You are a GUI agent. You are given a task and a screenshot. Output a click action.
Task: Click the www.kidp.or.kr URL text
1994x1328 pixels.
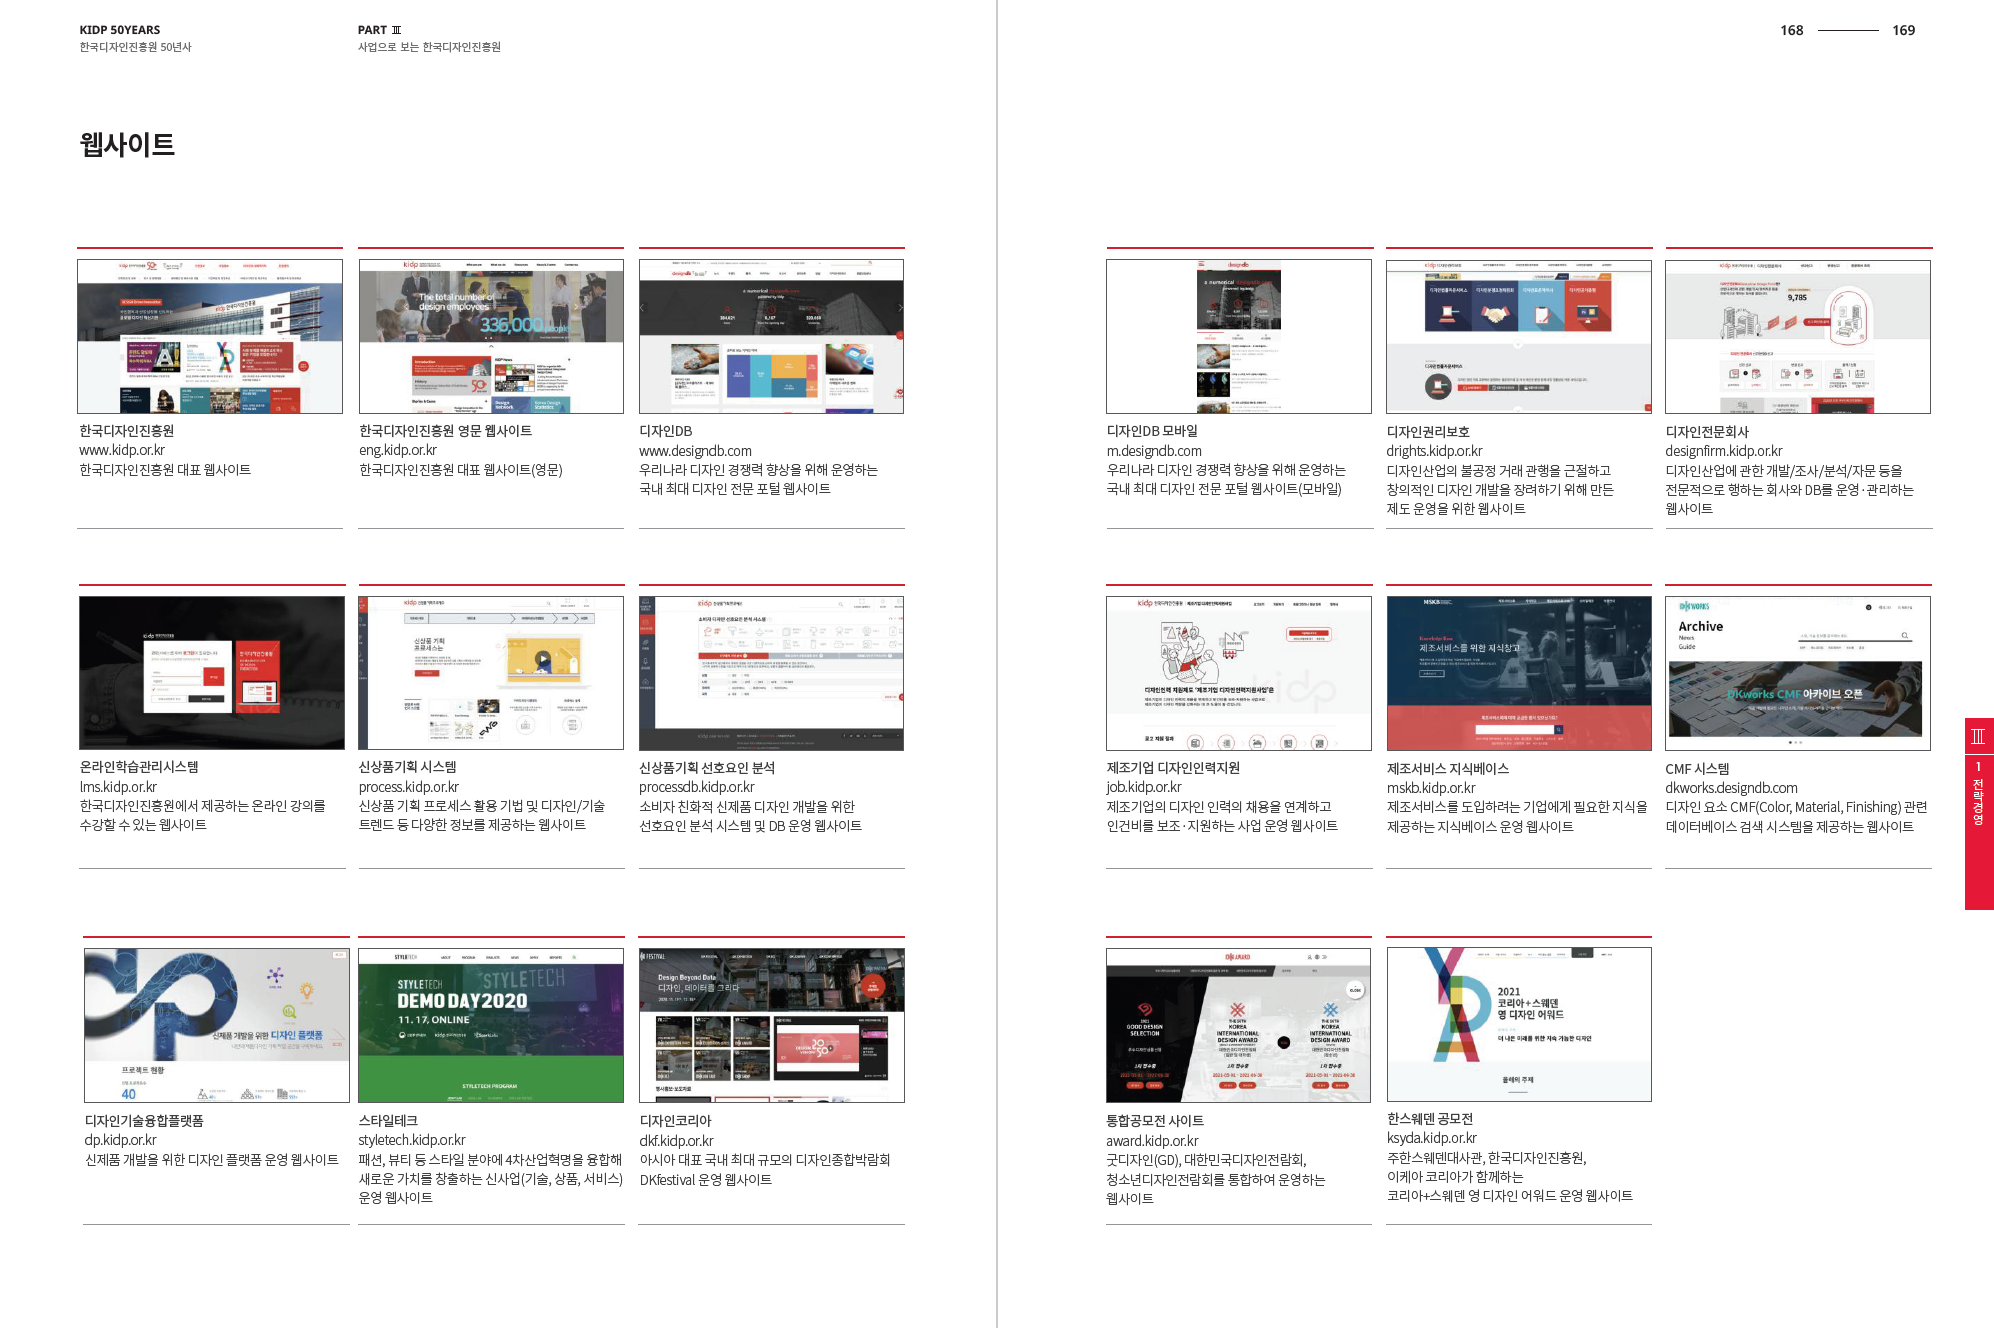coord(122,450)
